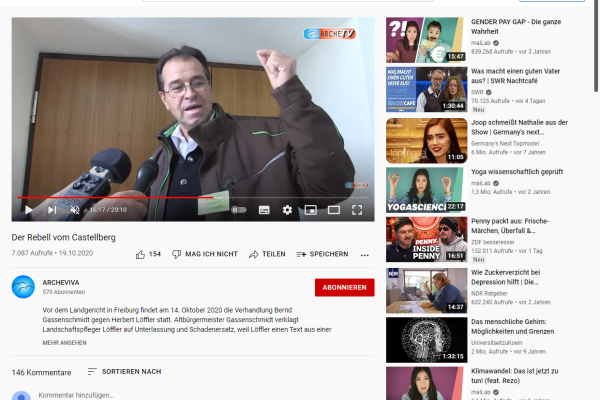
Task: Open the 'Yoga wissenschaftlich geprüft' video thumbnail
Action: 425,189
